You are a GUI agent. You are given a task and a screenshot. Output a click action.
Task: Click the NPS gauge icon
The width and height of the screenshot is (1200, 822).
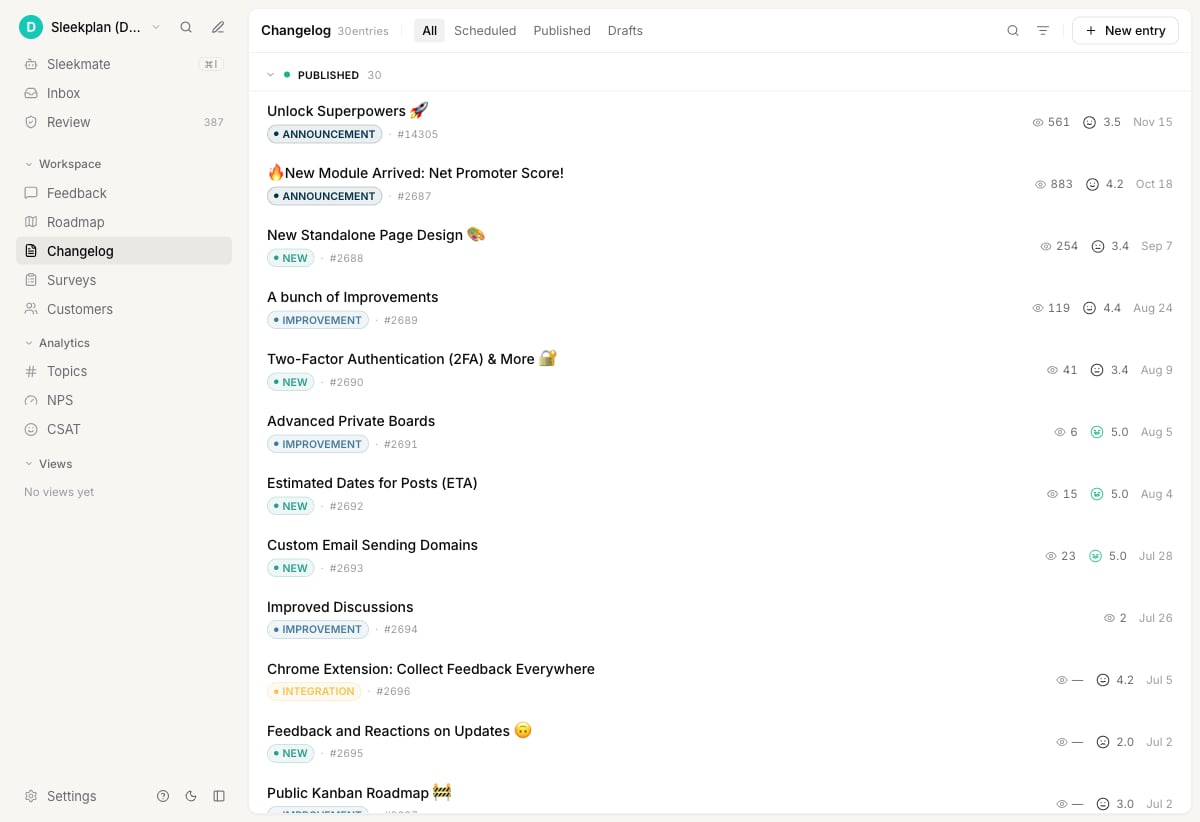coord(31,400)
